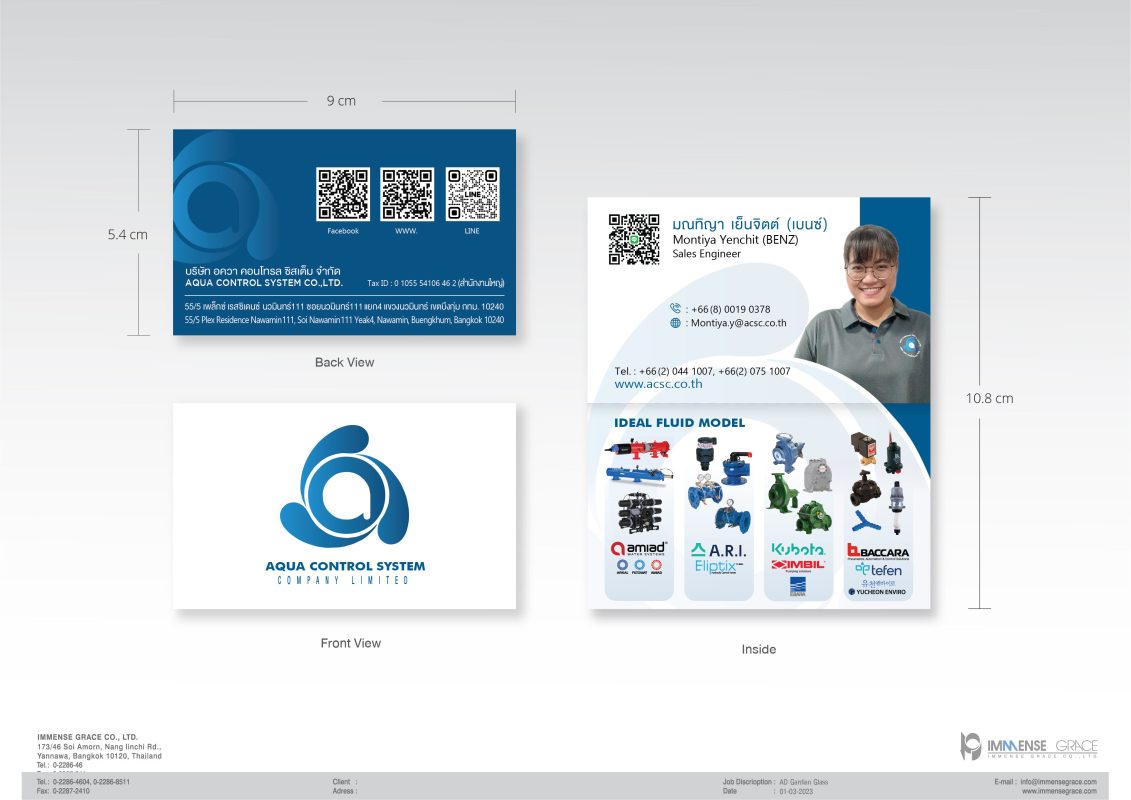Open the www.acsc.co.th website link
The width and height of the screenshot is (1131, 800).
(658, 384)
